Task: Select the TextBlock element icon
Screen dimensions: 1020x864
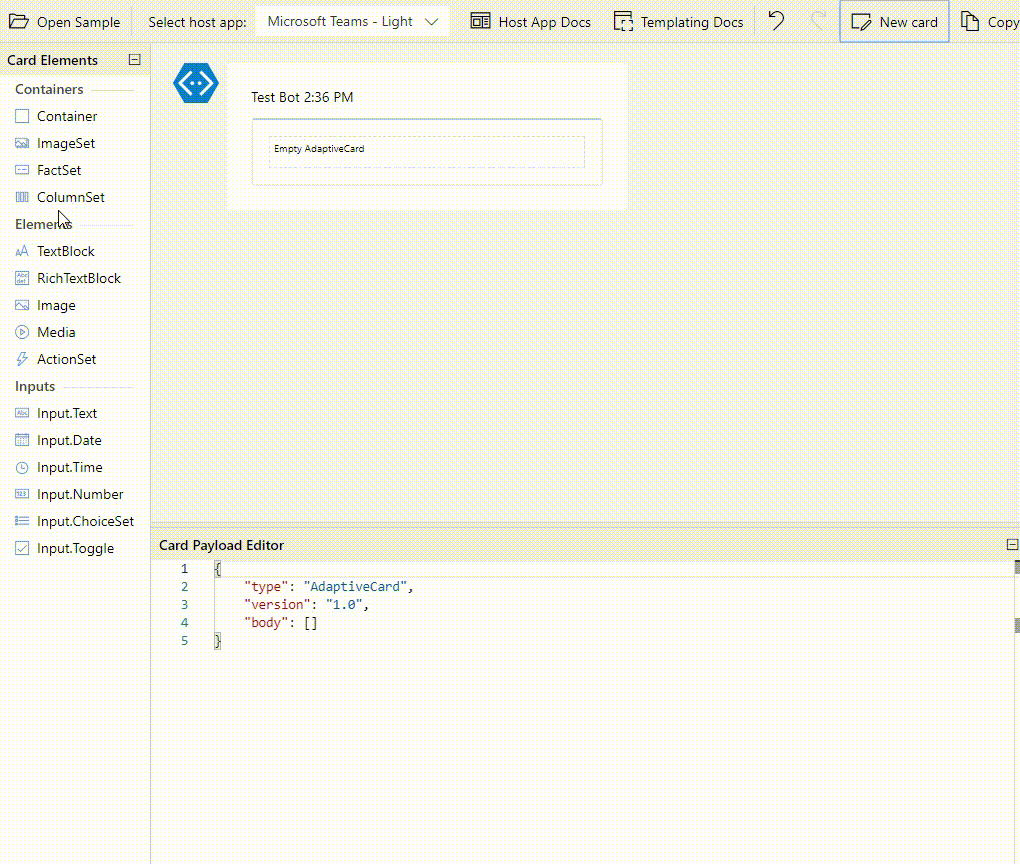Action: pyautogui.click(x=22, y=251)
